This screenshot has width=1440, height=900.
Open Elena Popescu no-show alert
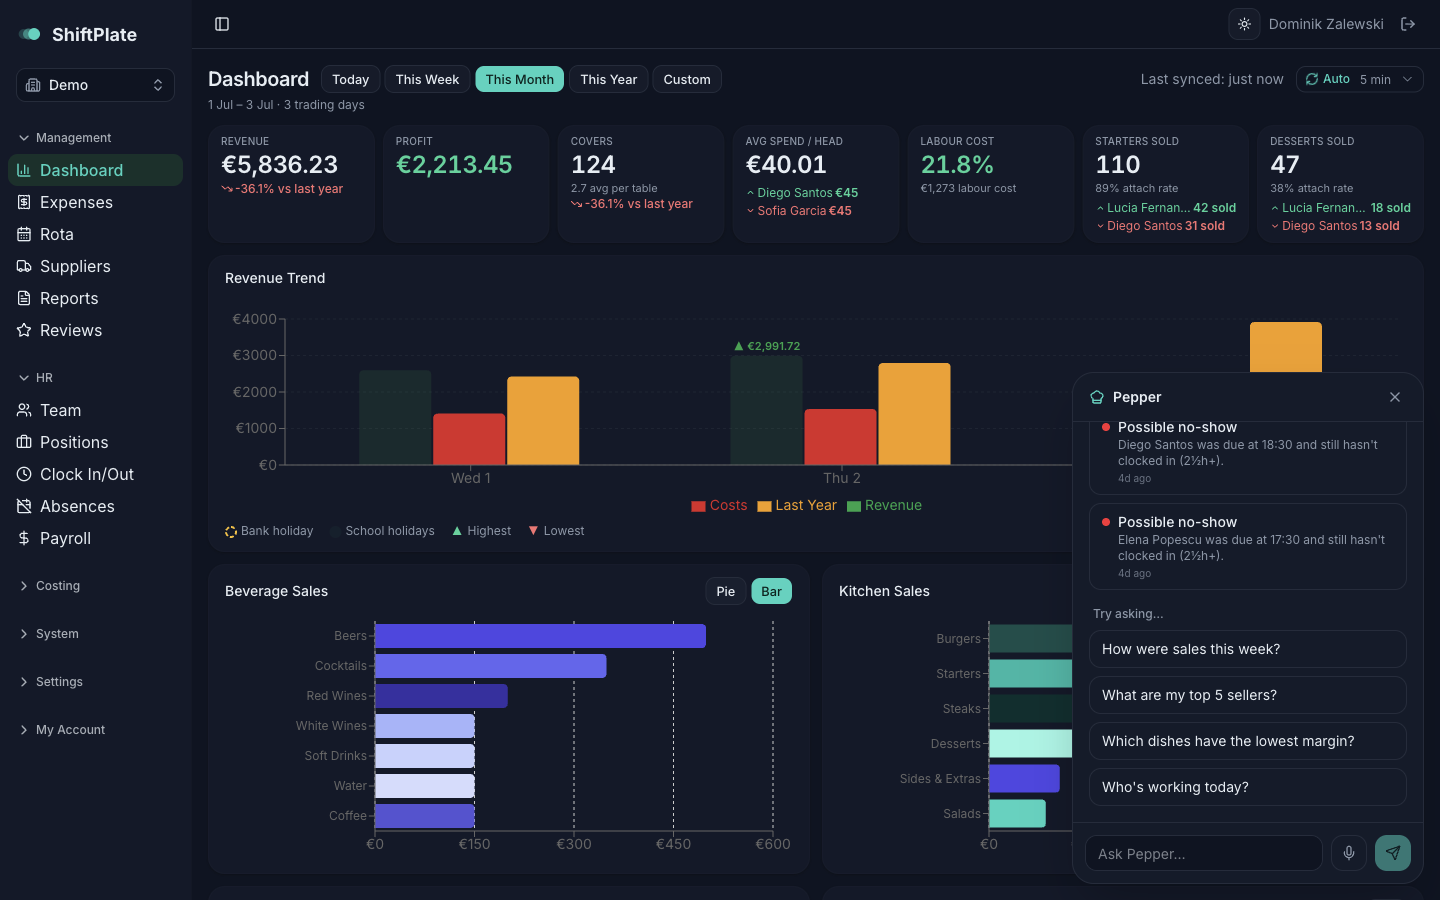click(x=1247, y=546)
